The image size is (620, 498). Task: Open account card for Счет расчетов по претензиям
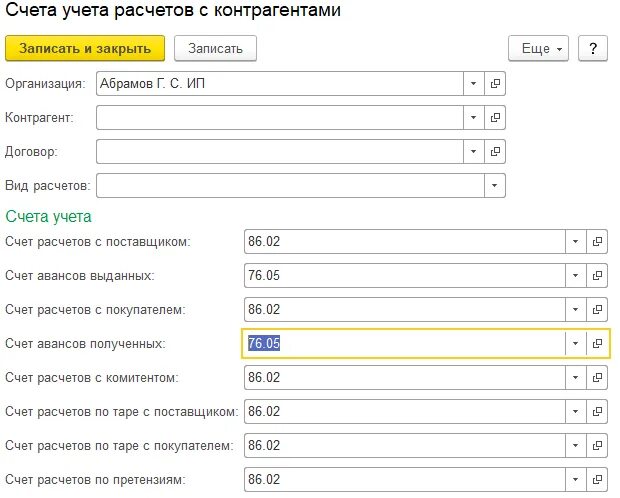click(597, 479)
